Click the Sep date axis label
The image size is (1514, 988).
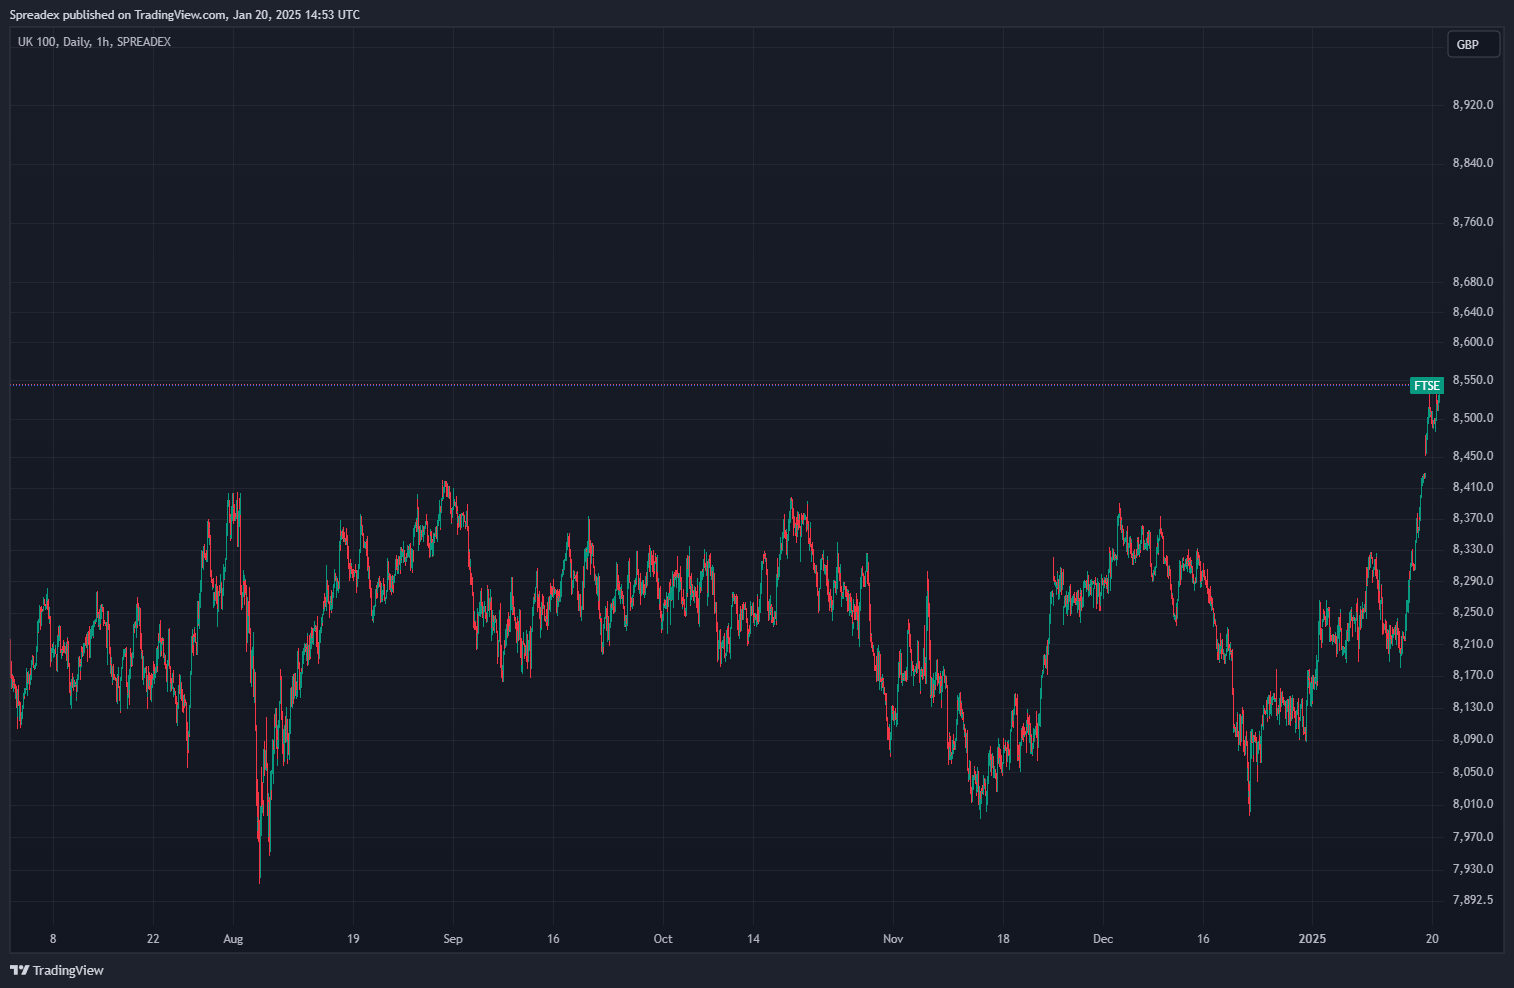[x=453, y=939]
